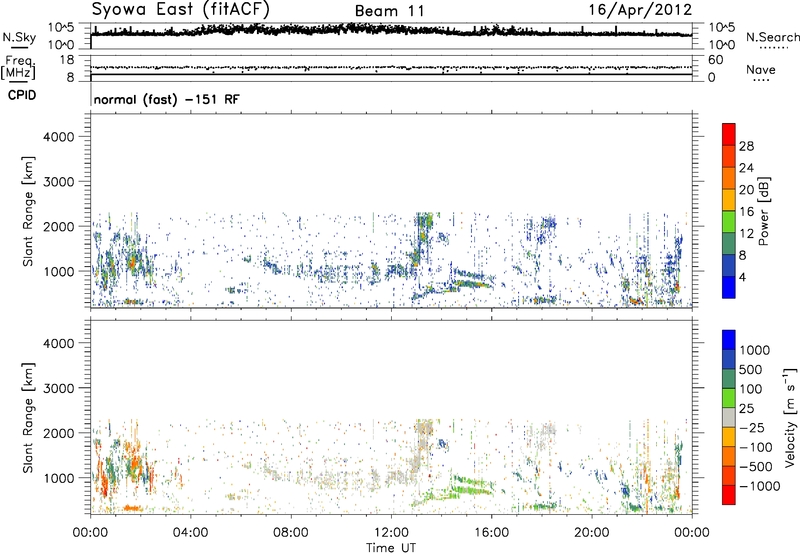Click the 'normal (fast) -151 RF' text
This screenshot has width=800, height=554.
coord(166,99)
